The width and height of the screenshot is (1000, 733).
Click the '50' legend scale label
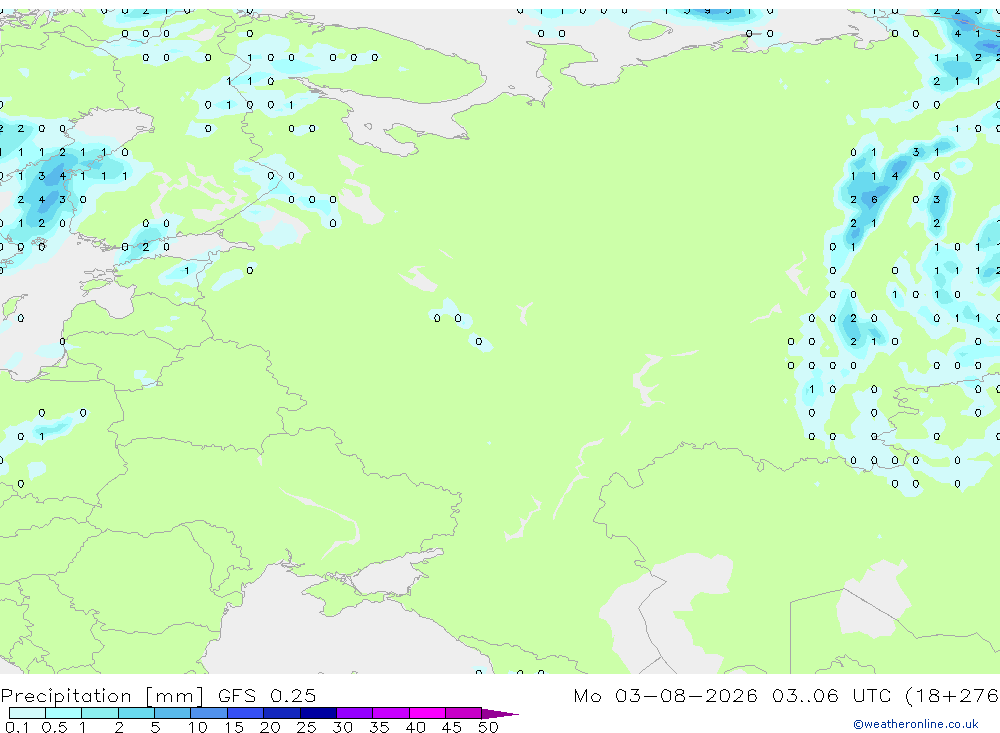click(488, 727)
